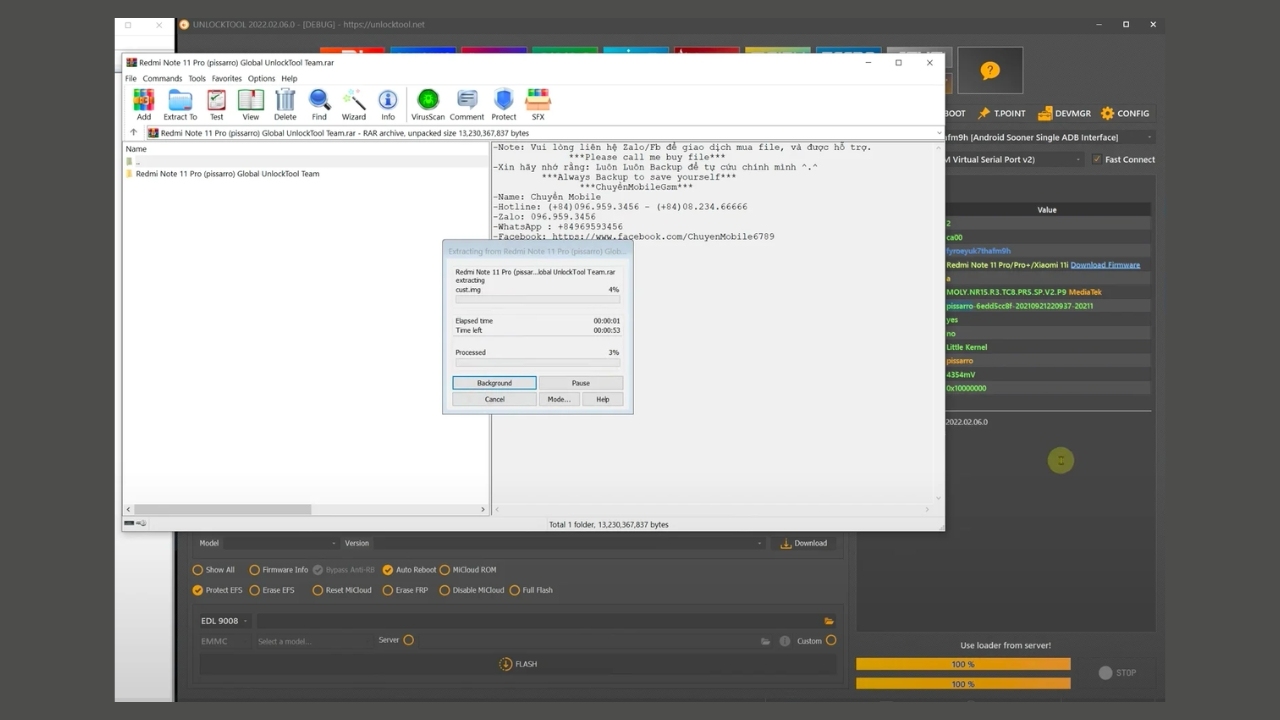Enable Reset MiCloud option
Image resolution: width=1280 pixels, height=720 pixels.
coord(317,590)
